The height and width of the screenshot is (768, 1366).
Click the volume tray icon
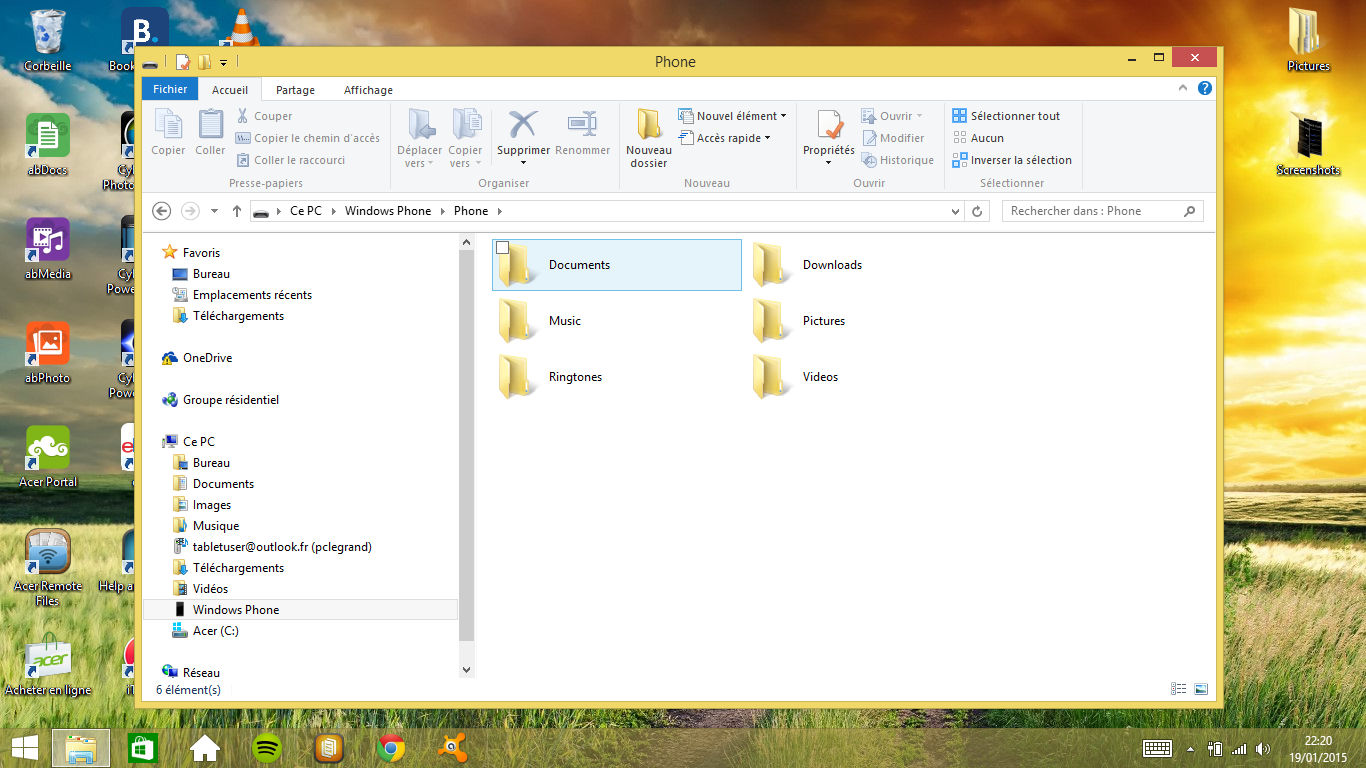click(1262, 748)
